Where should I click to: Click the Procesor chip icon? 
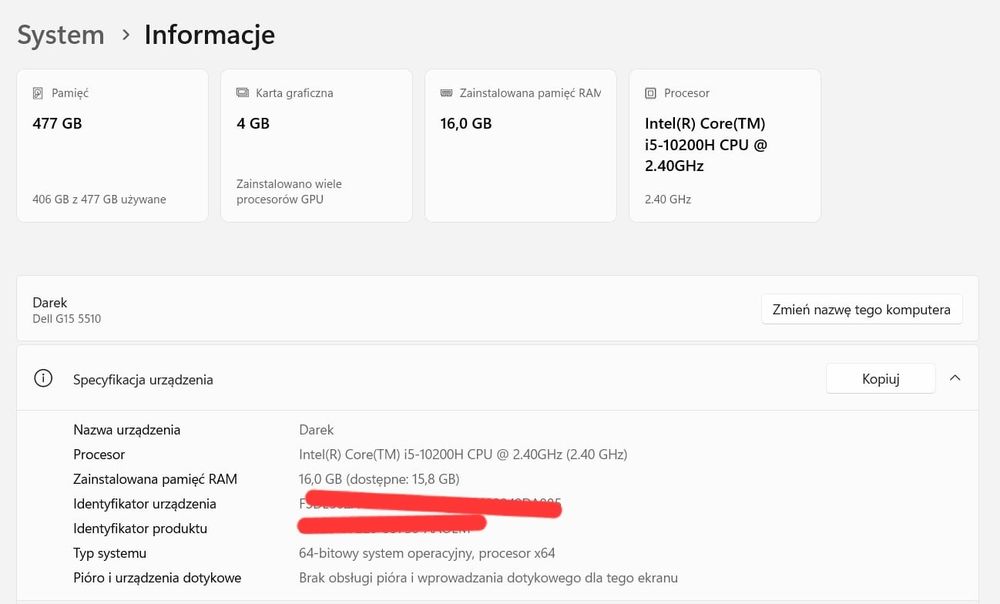pos(650,93)
